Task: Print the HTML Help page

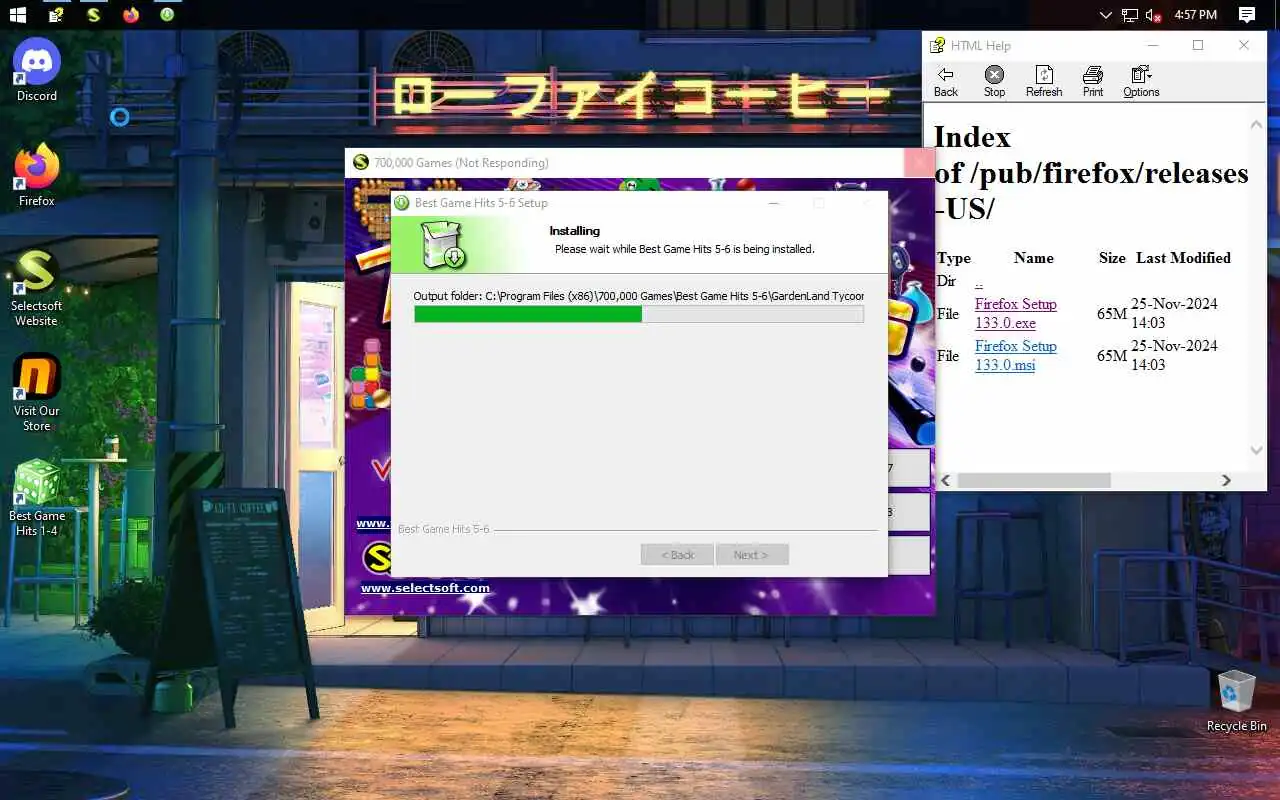Action: tap(1093, 81)
